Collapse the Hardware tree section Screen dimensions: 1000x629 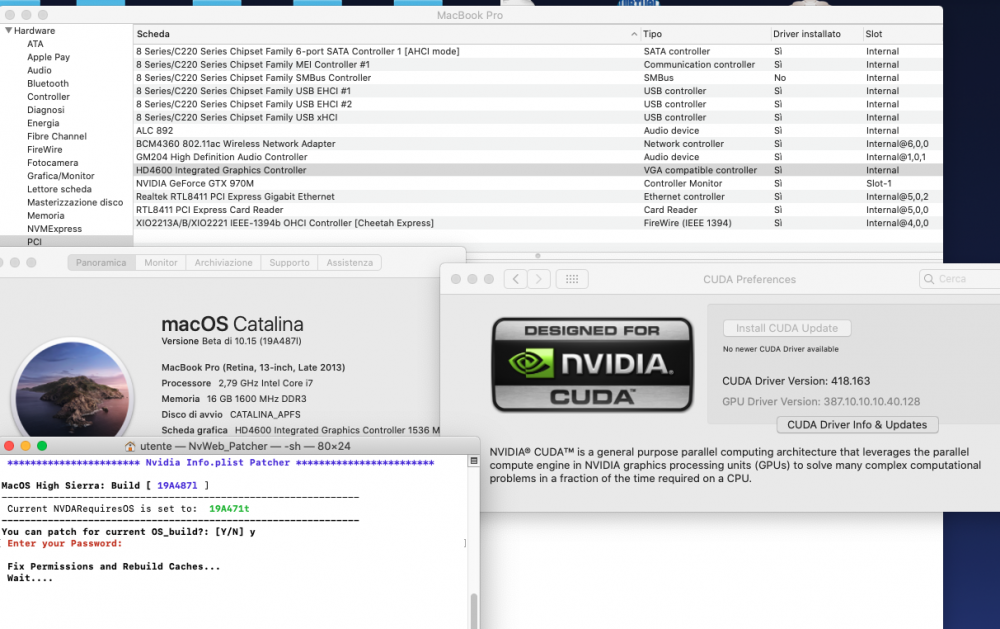8,30
